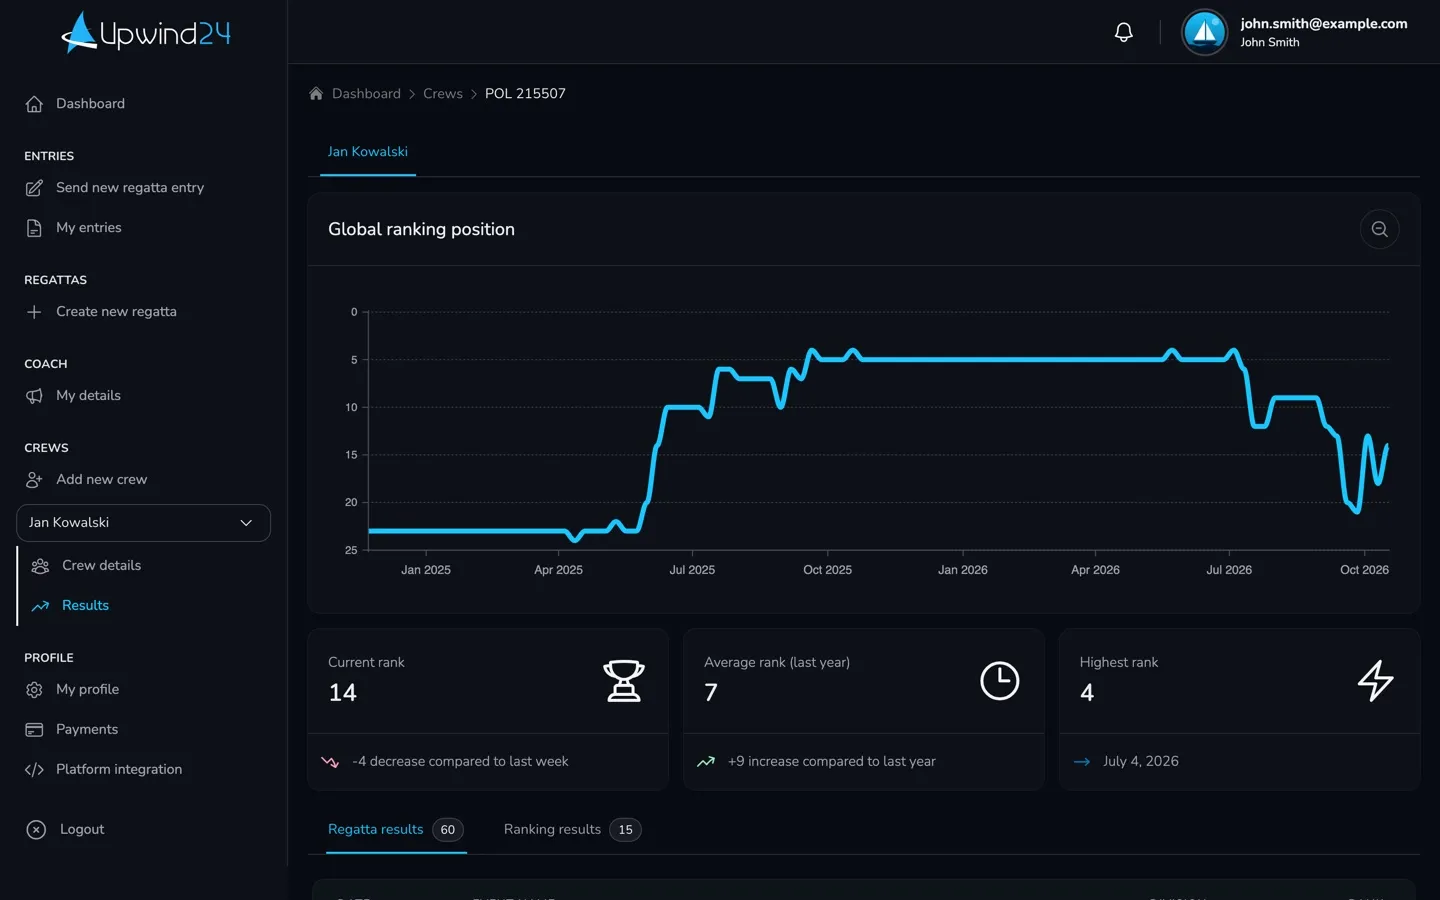Viewport: 1440px width, 900px height.
Task: Click the card icon beside Payments
Action: click(x=34, y=730)
